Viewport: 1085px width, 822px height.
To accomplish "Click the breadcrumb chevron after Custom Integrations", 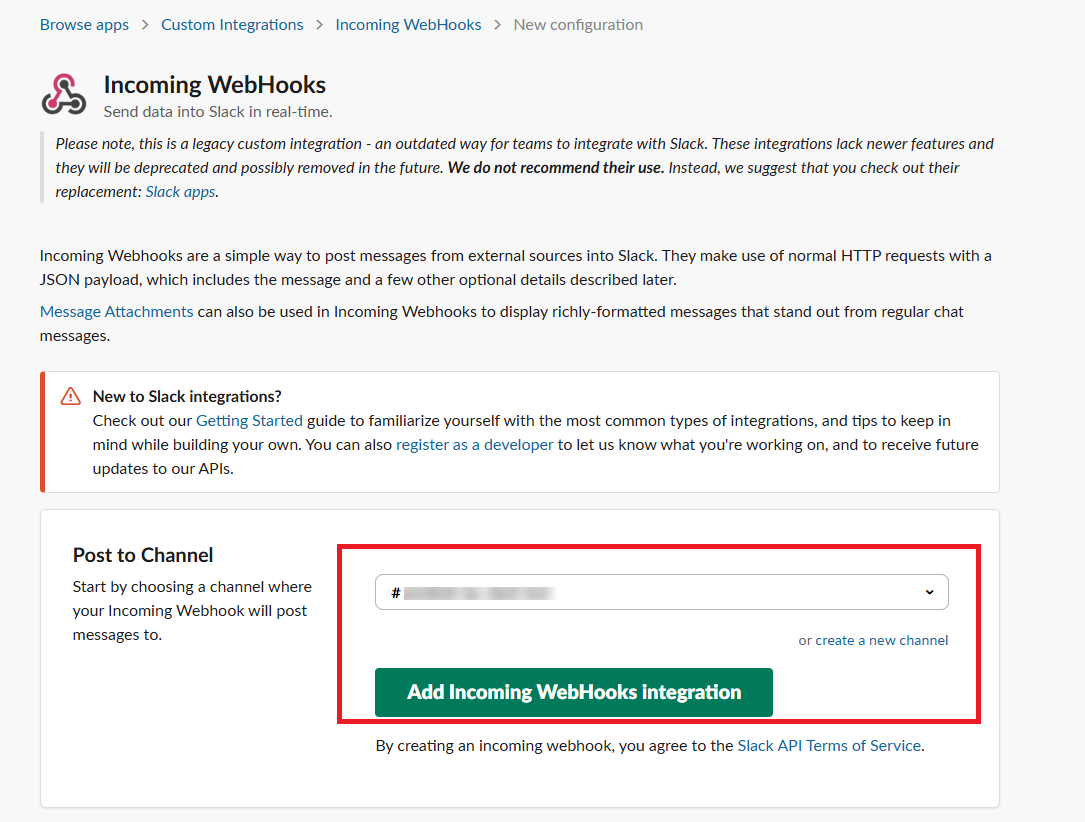I will click(319, 25).
